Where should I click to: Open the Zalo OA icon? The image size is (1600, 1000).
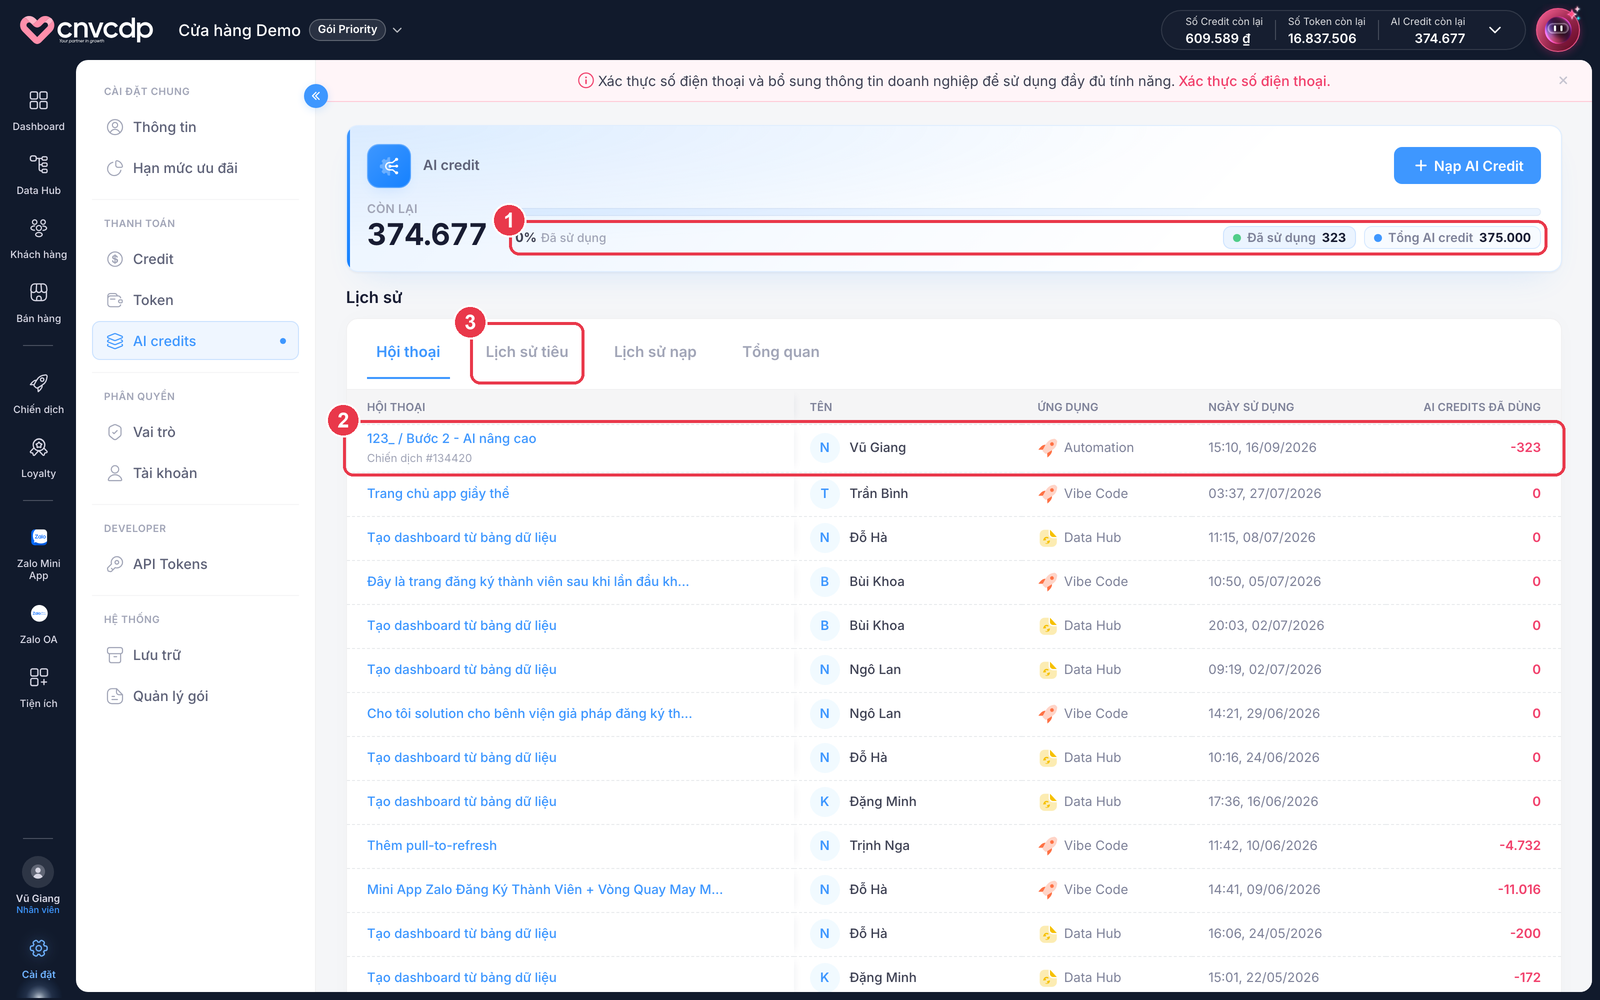(x=39, y=613)
